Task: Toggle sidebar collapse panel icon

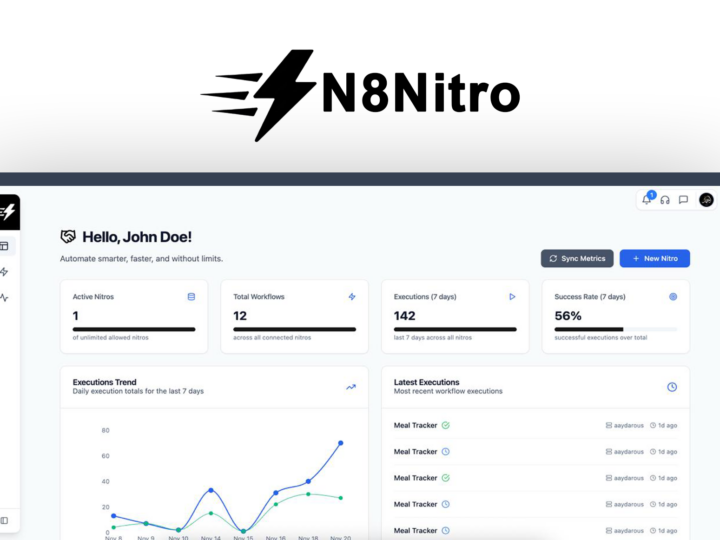Action: [4, 520]
